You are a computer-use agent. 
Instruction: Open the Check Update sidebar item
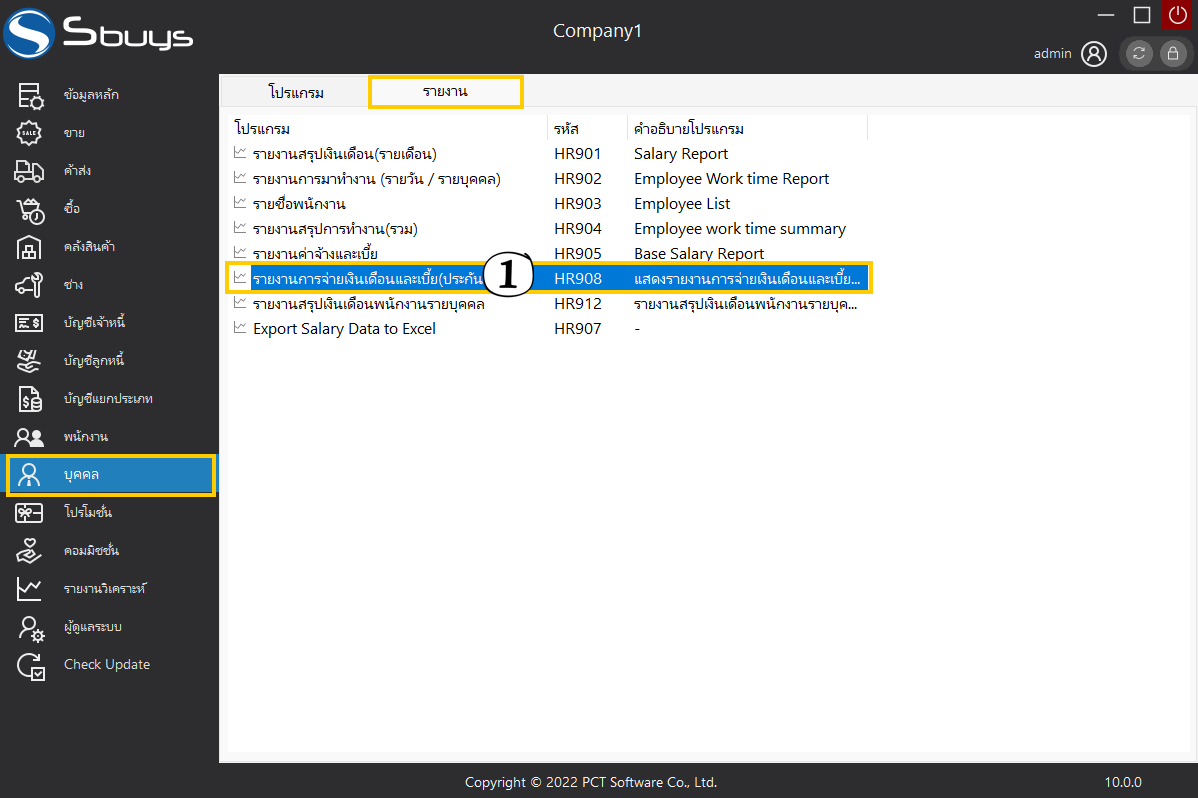[106, 665]
